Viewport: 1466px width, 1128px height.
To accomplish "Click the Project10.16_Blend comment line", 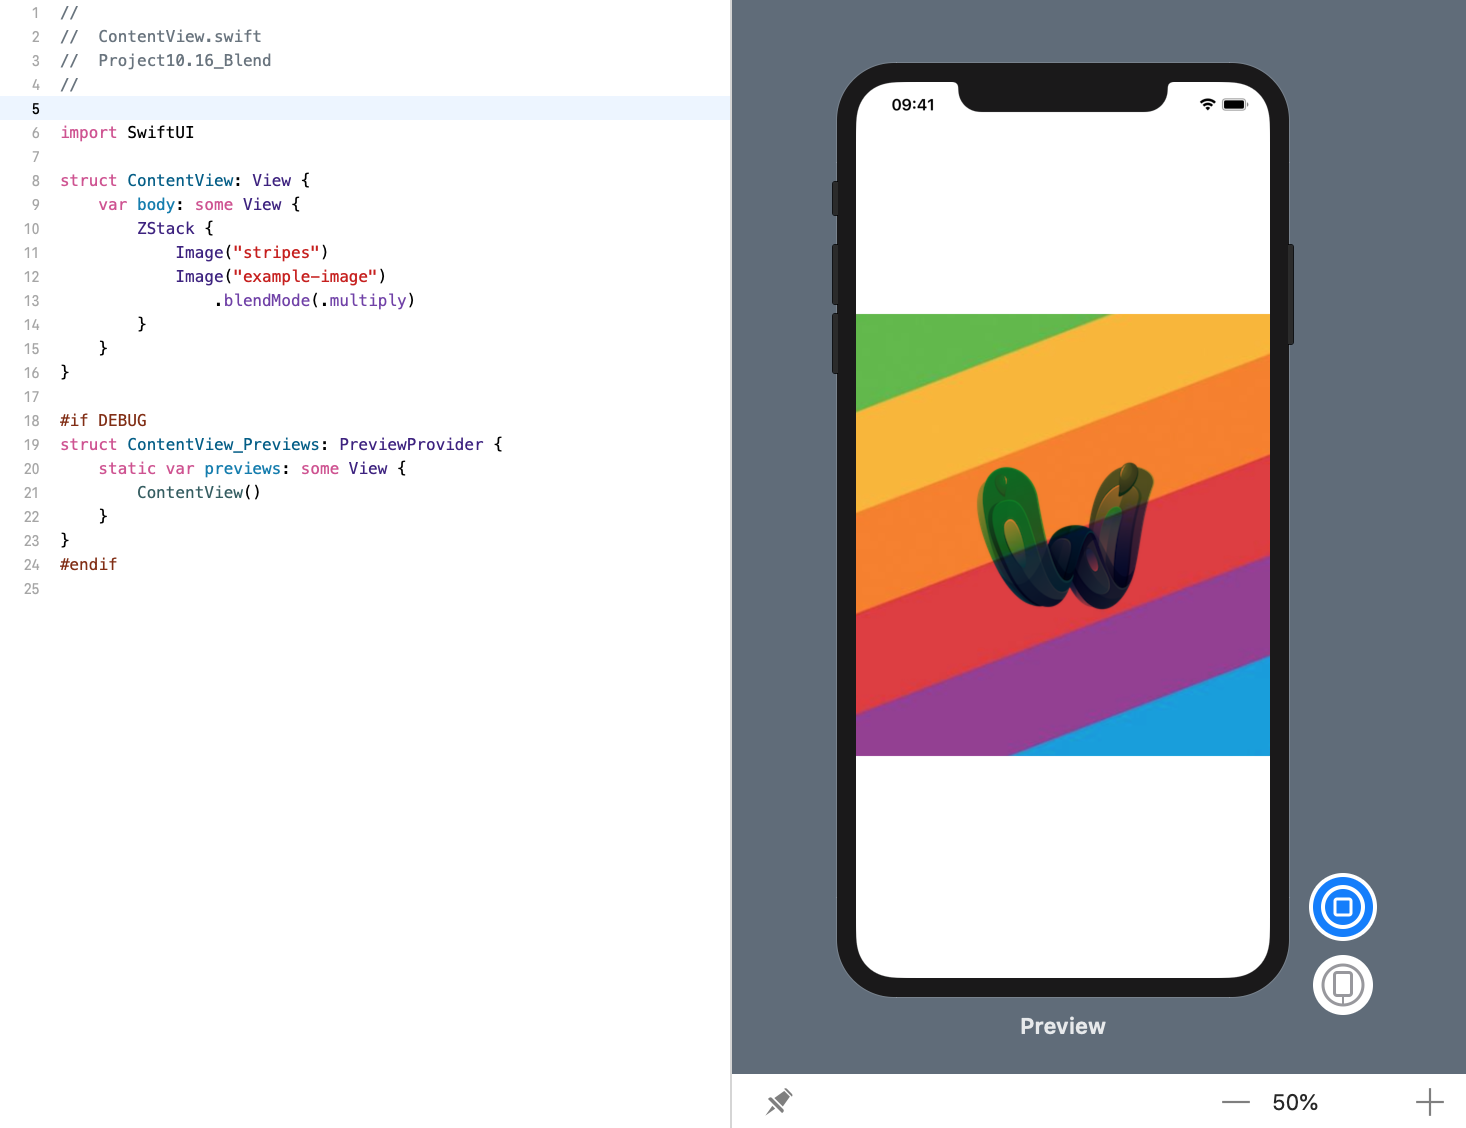I will (x=166, y=60).
